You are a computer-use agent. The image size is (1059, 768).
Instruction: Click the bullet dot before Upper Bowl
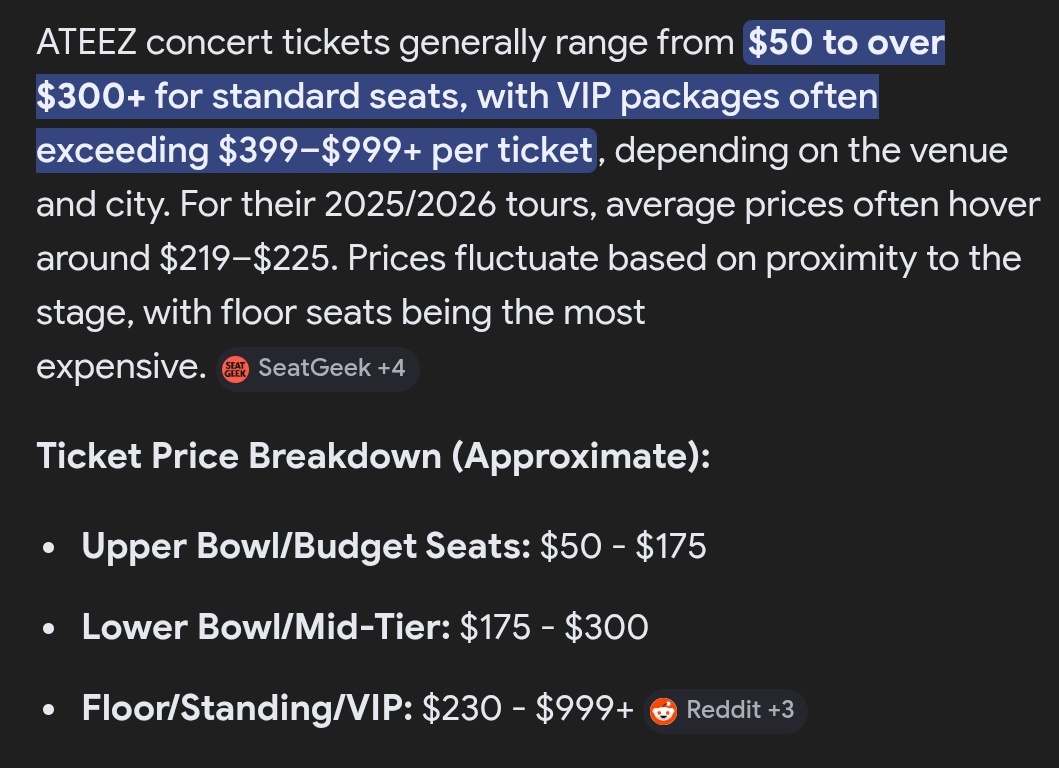pos(49,549)
